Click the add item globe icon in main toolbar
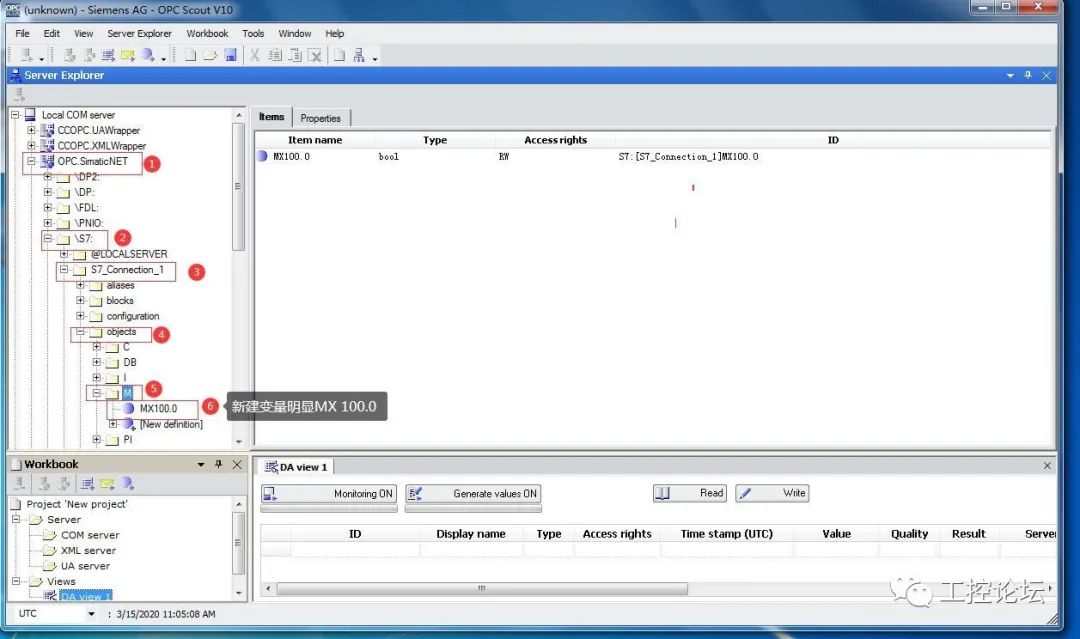 point(147,55)
